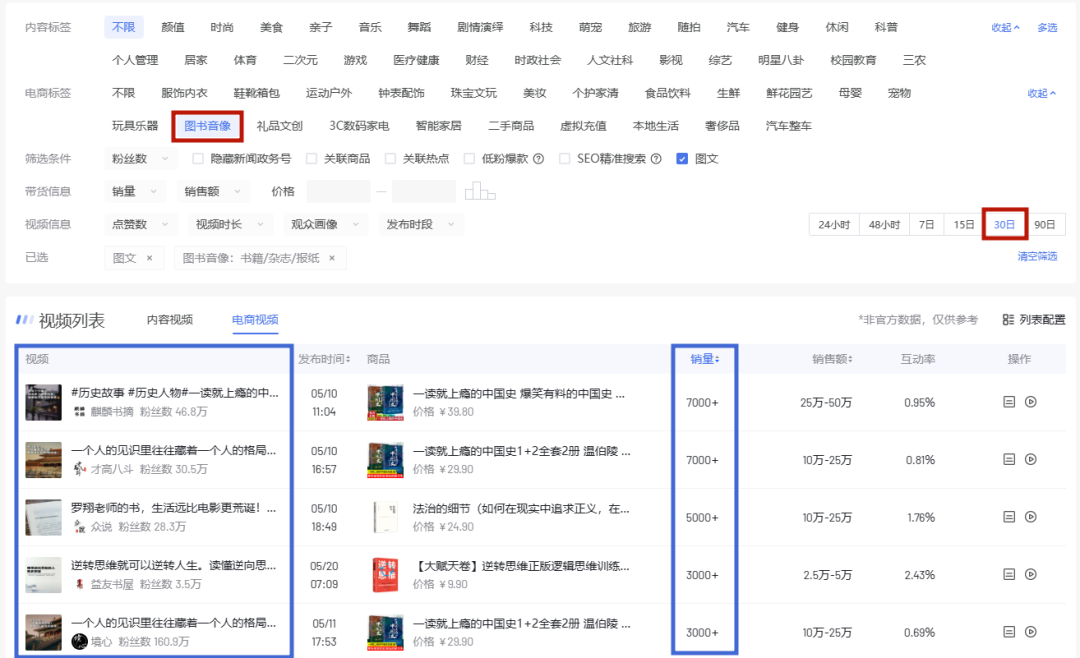Open details icon for 7000+ 麒麟书摘 row
The width and height of the screenshot is (1080, 658).
pos(1009,402)
